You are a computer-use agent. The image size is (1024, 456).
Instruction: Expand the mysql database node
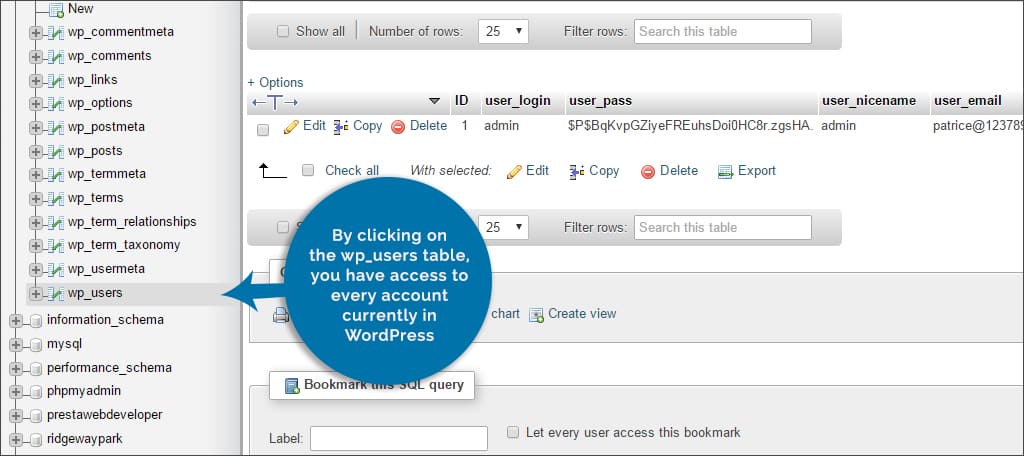click(x=16, y=344)
